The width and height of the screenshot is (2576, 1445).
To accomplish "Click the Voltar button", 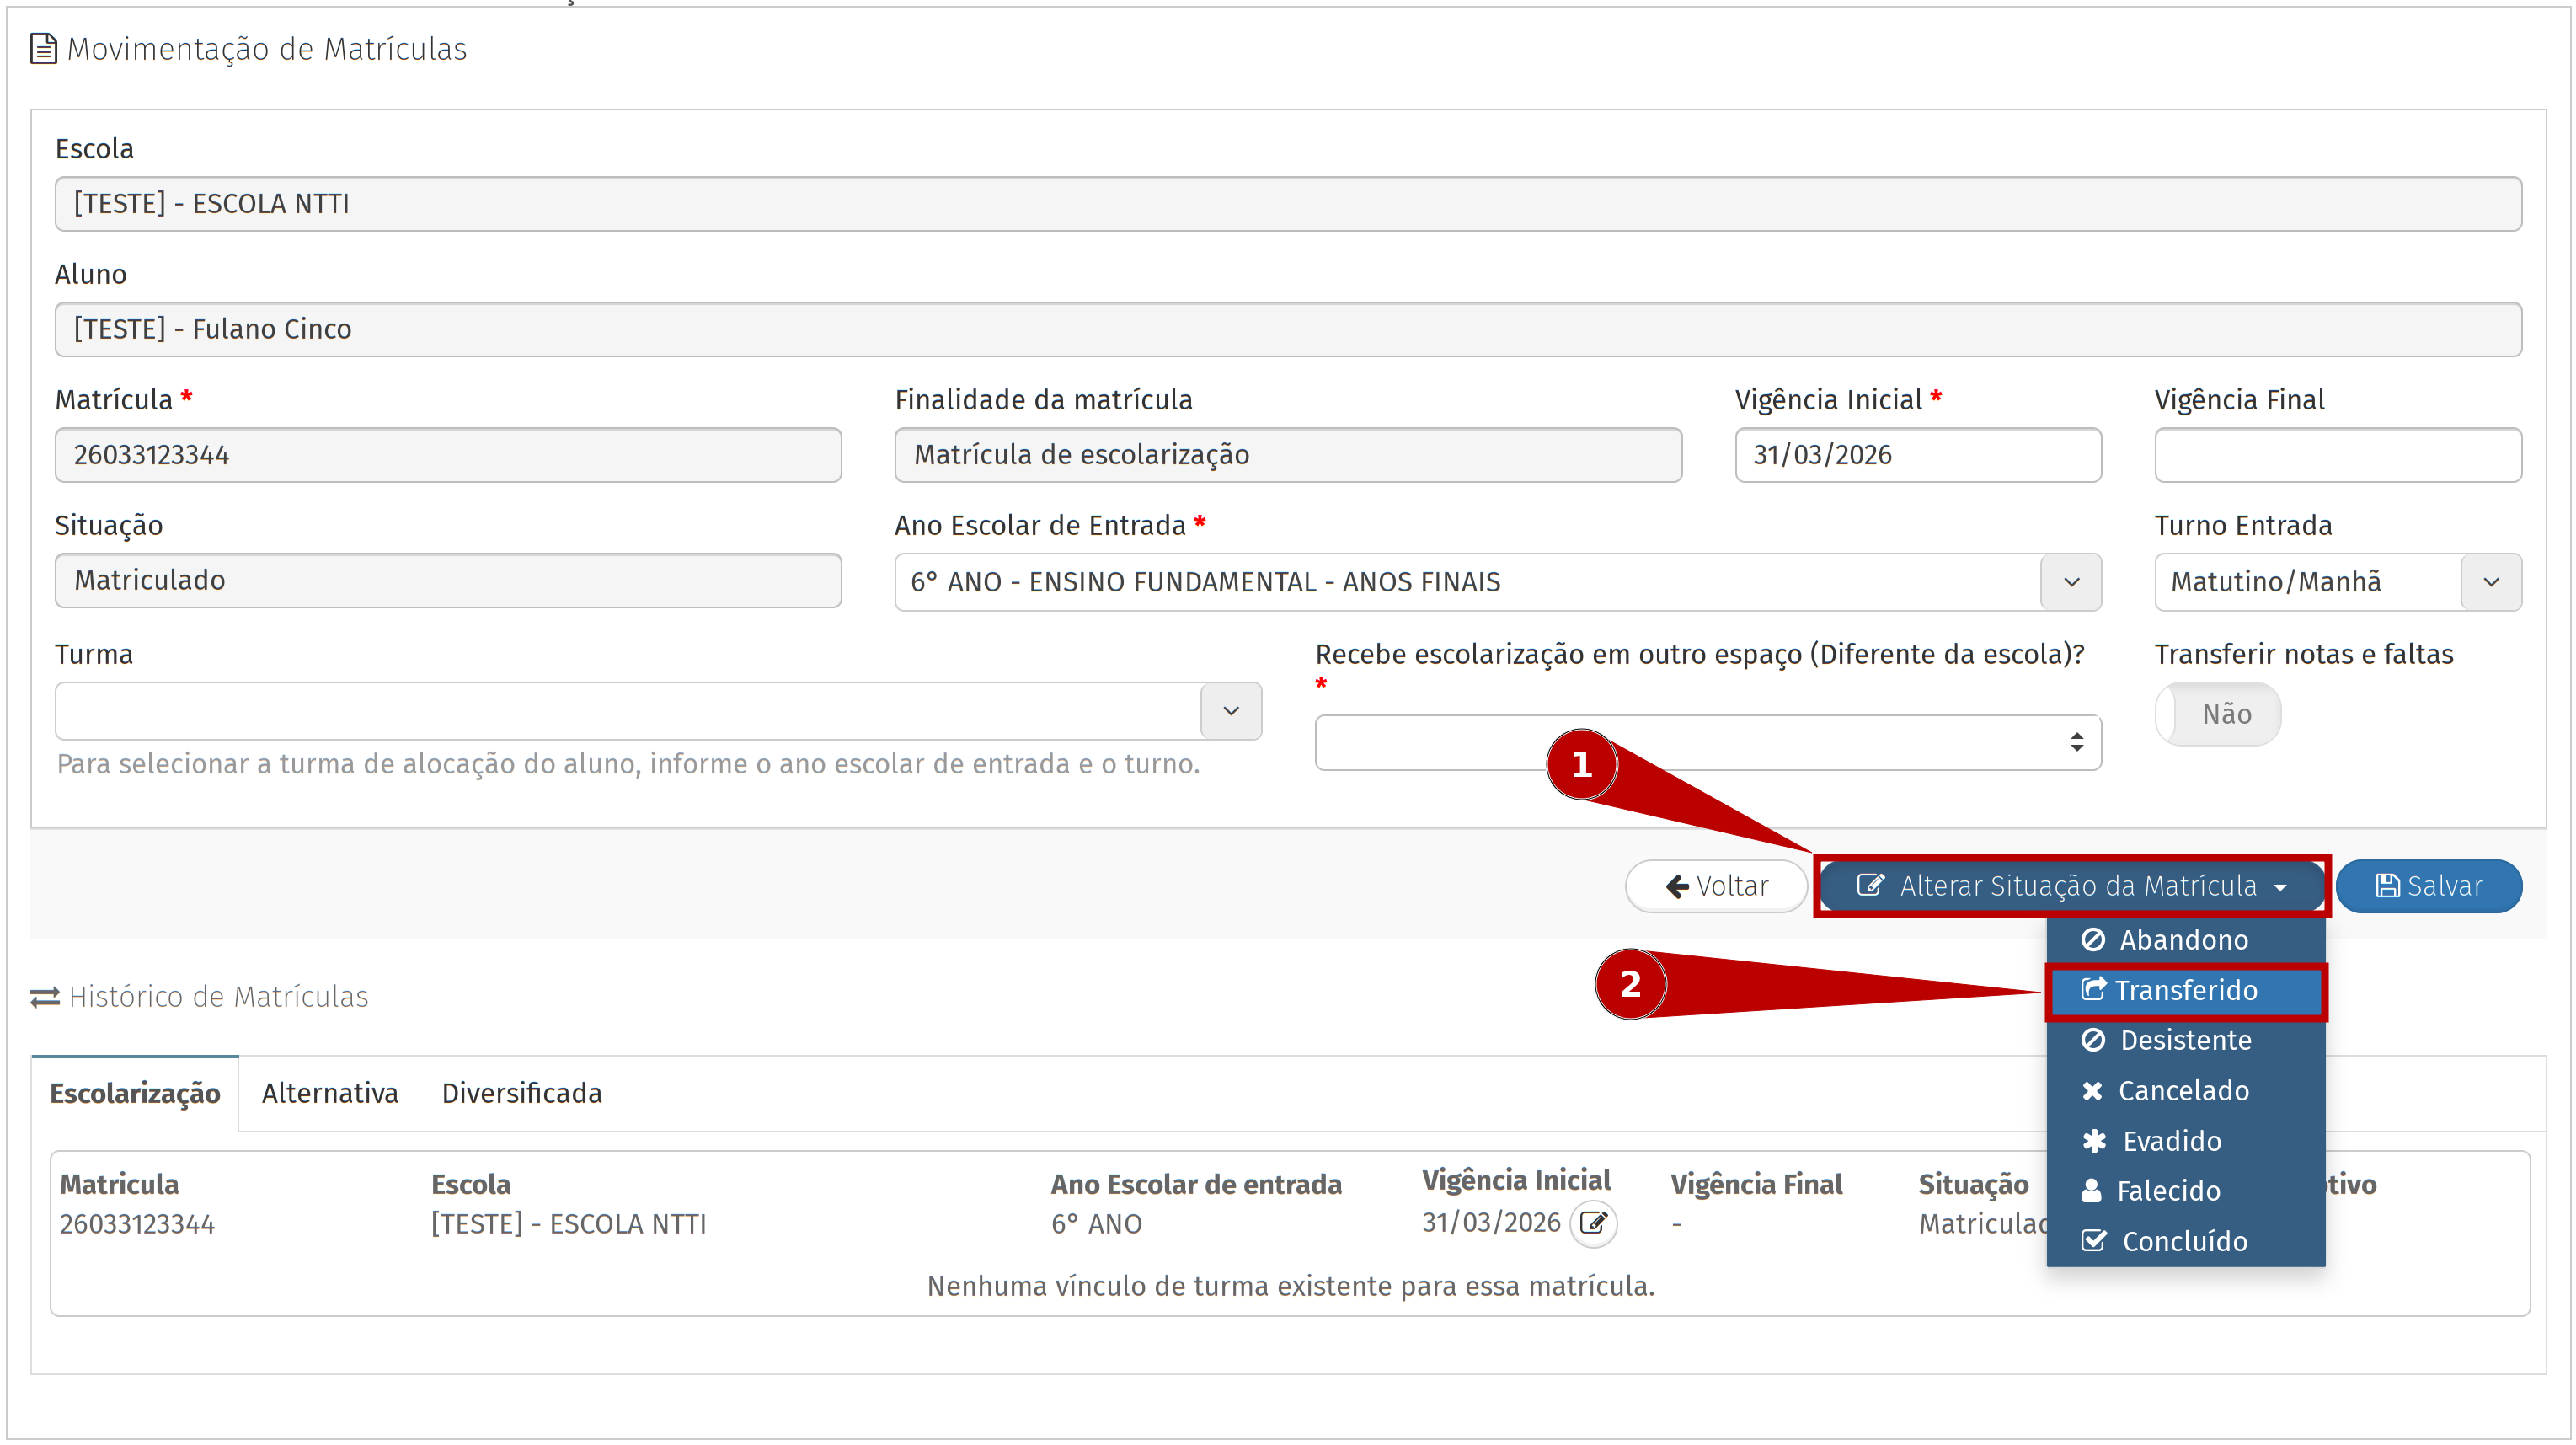I will click(x=1716, y=886).
